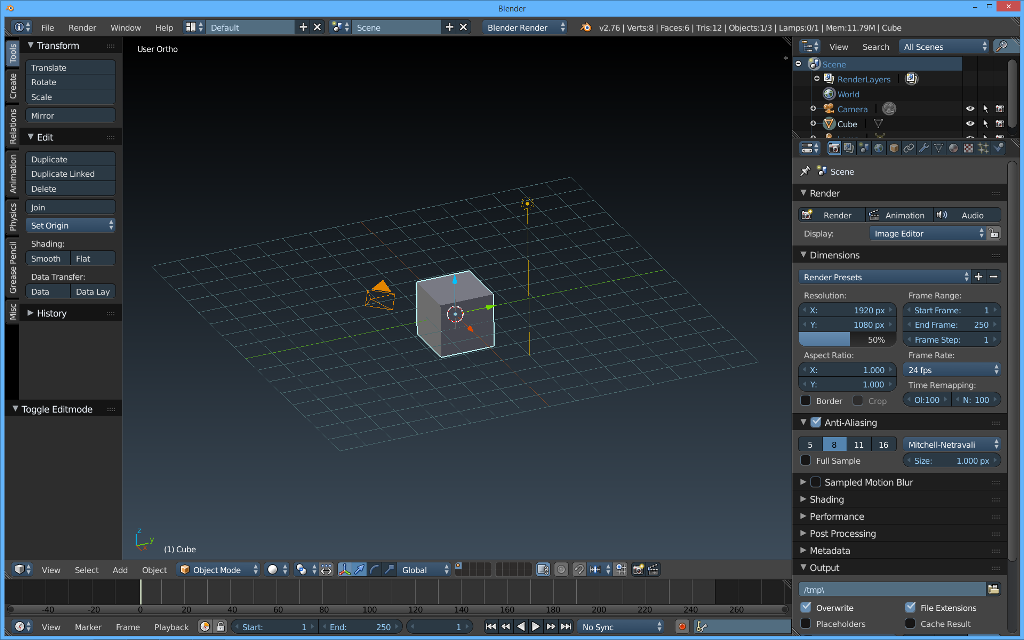Viewport: 1024px width, 640px height.
Task: Click the Texture checker icon in Properties
Action: click(968, 147)
